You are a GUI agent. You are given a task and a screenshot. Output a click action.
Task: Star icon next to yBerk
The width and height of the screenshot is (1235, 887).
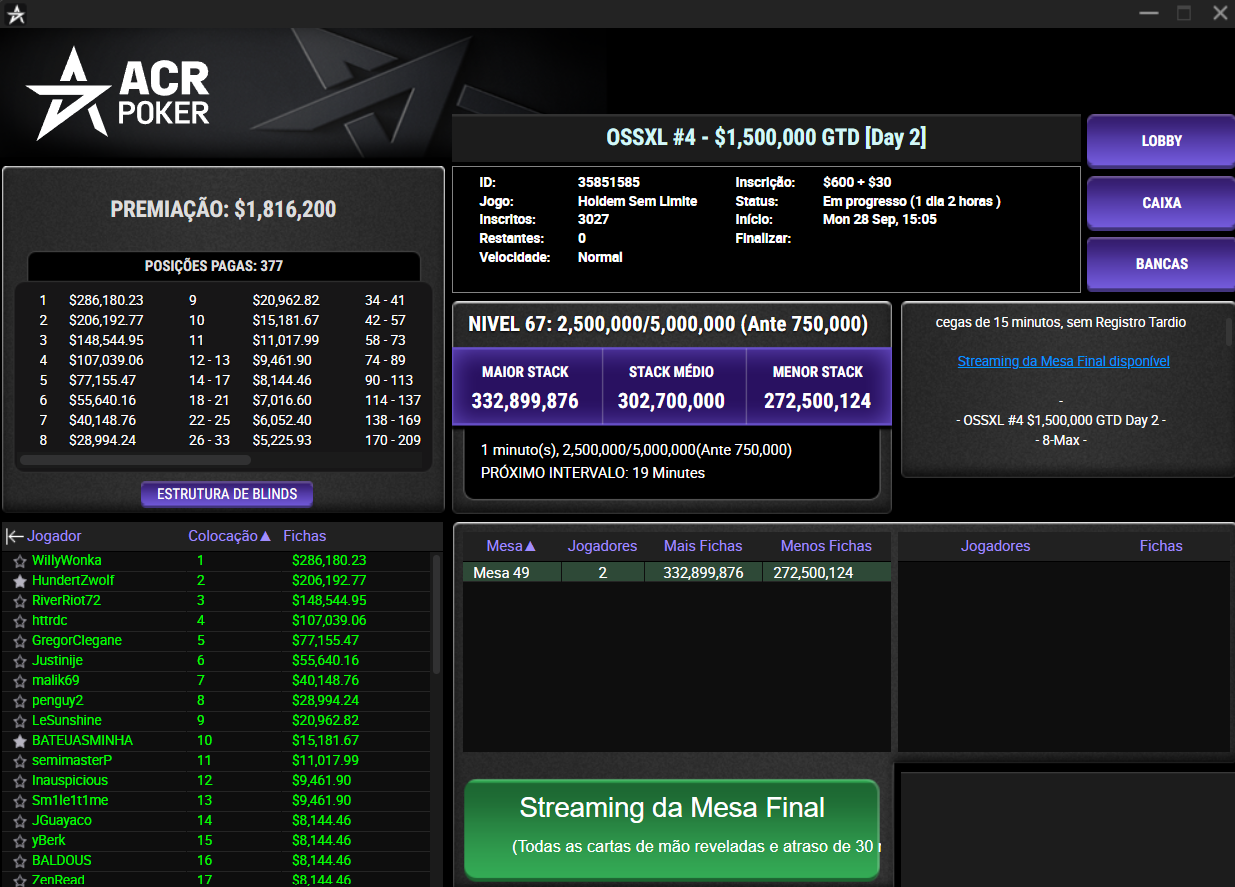pos(19,841)
